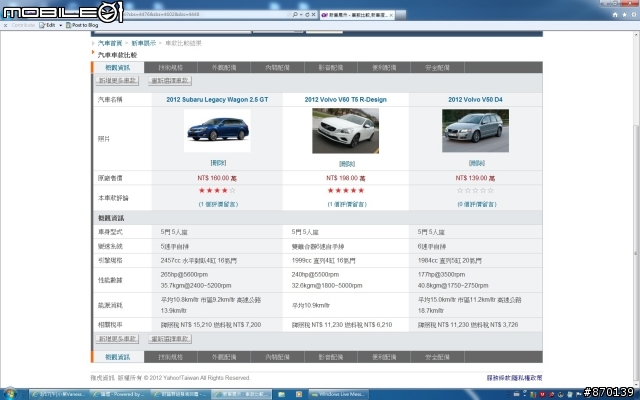Open 2012 Subaru Legacy Wagon 2.5 GT link
Screen dimensions: 640x400
click(x=217, y=100)
